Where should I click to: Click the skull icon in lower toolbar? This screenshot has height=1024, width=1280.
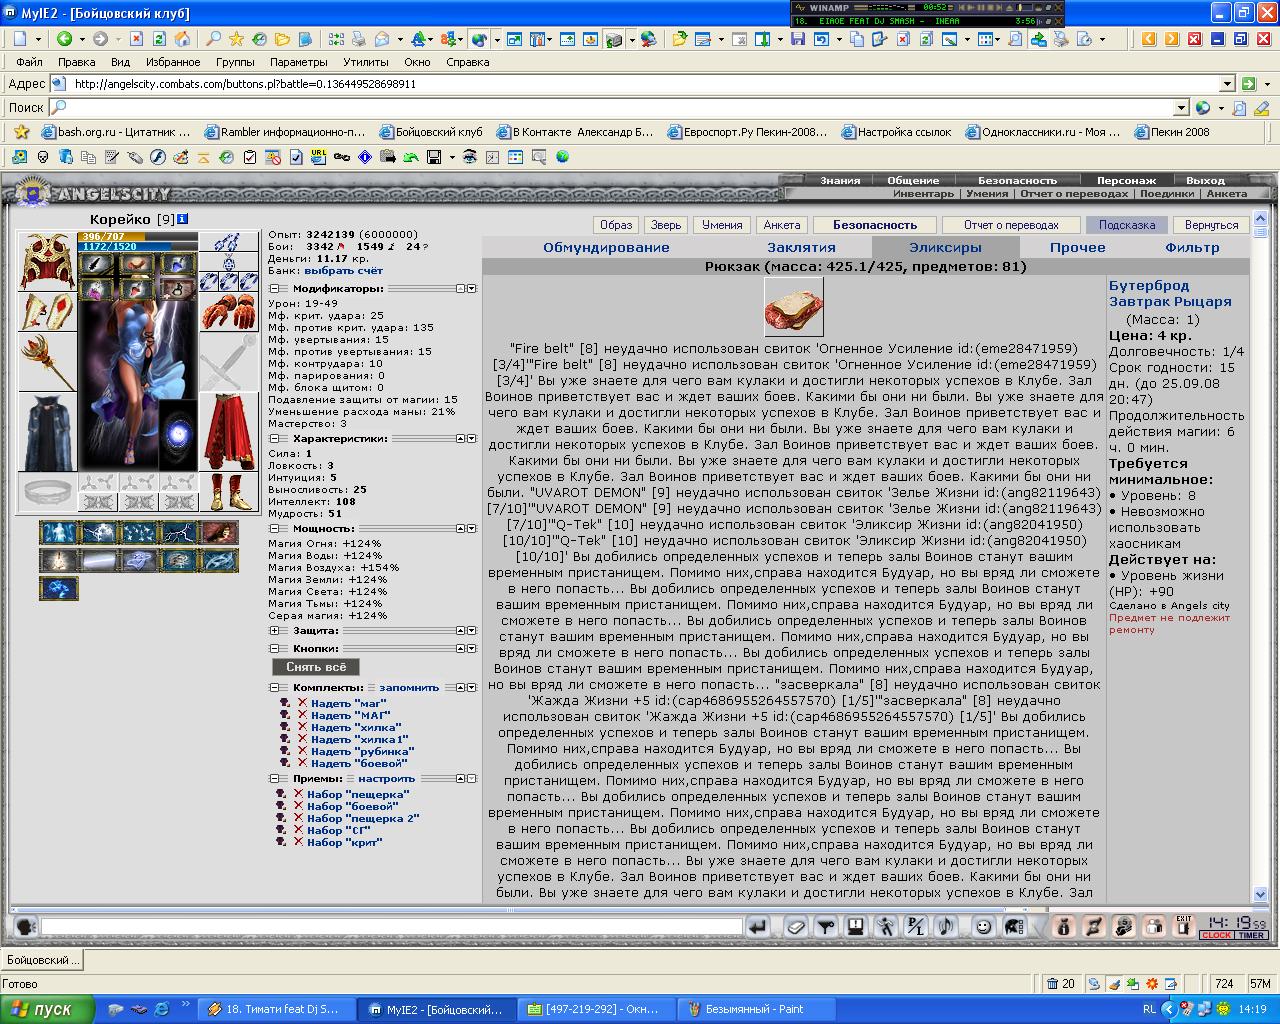coord(43,157)
